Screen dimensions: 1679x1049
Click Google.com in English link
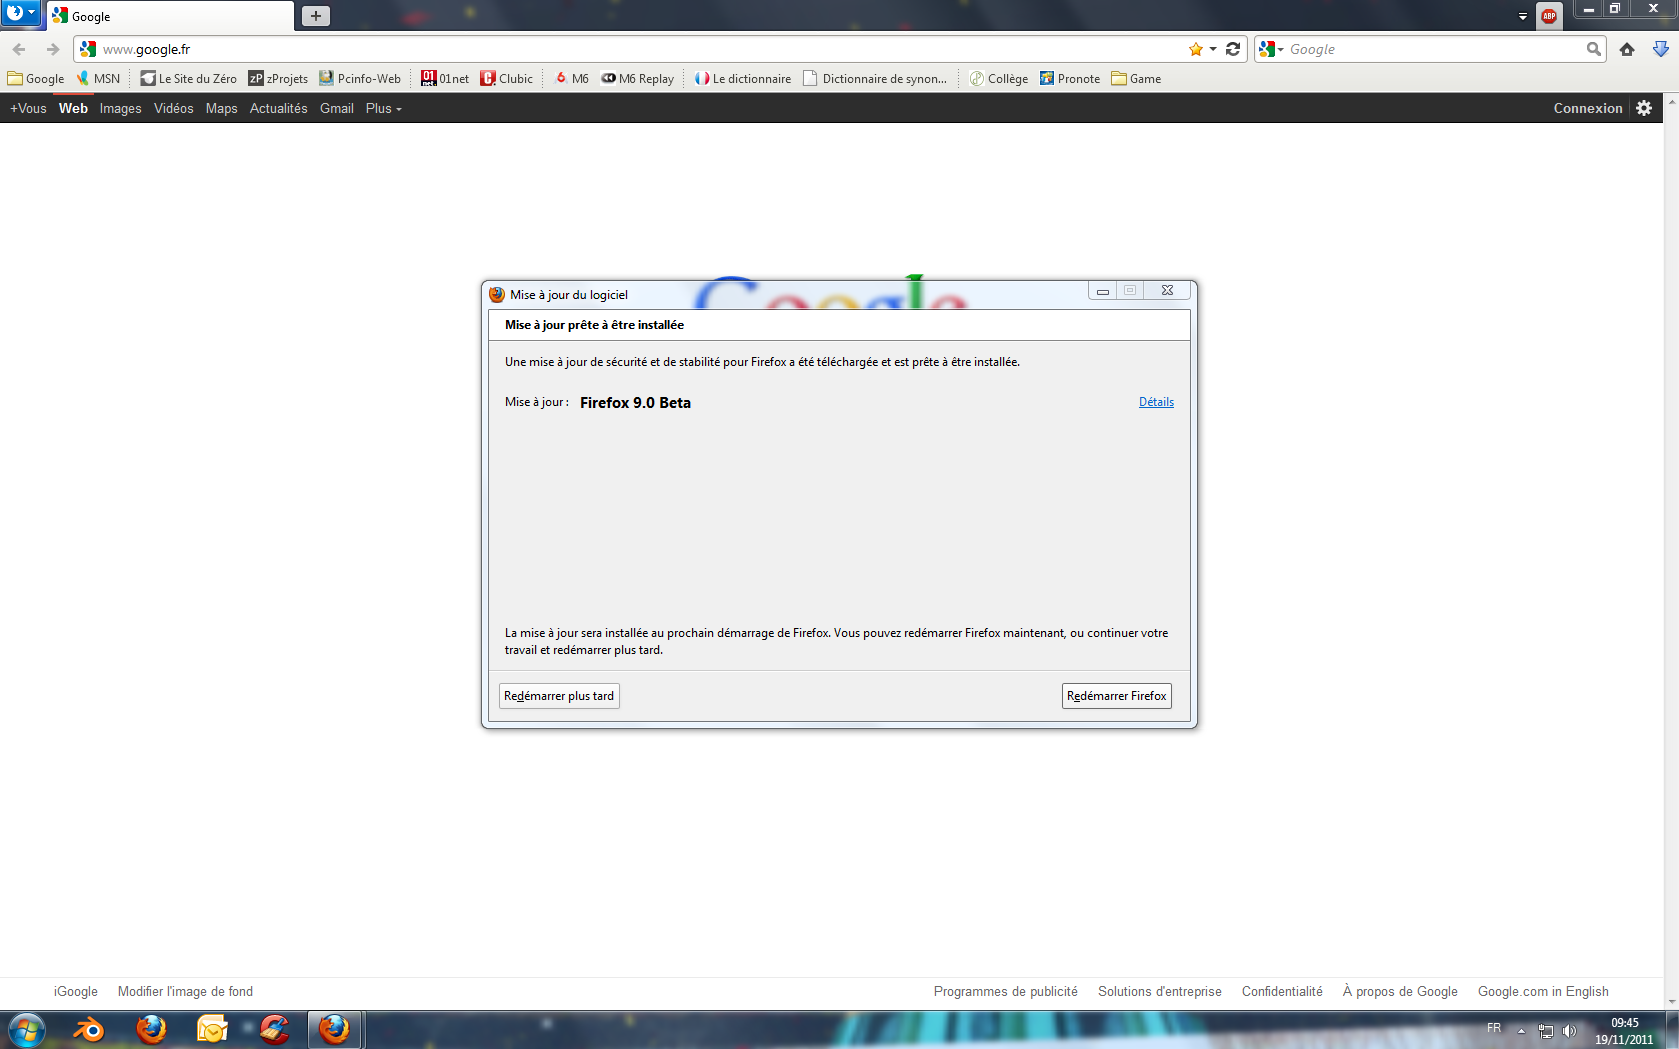click(1543, 992)
